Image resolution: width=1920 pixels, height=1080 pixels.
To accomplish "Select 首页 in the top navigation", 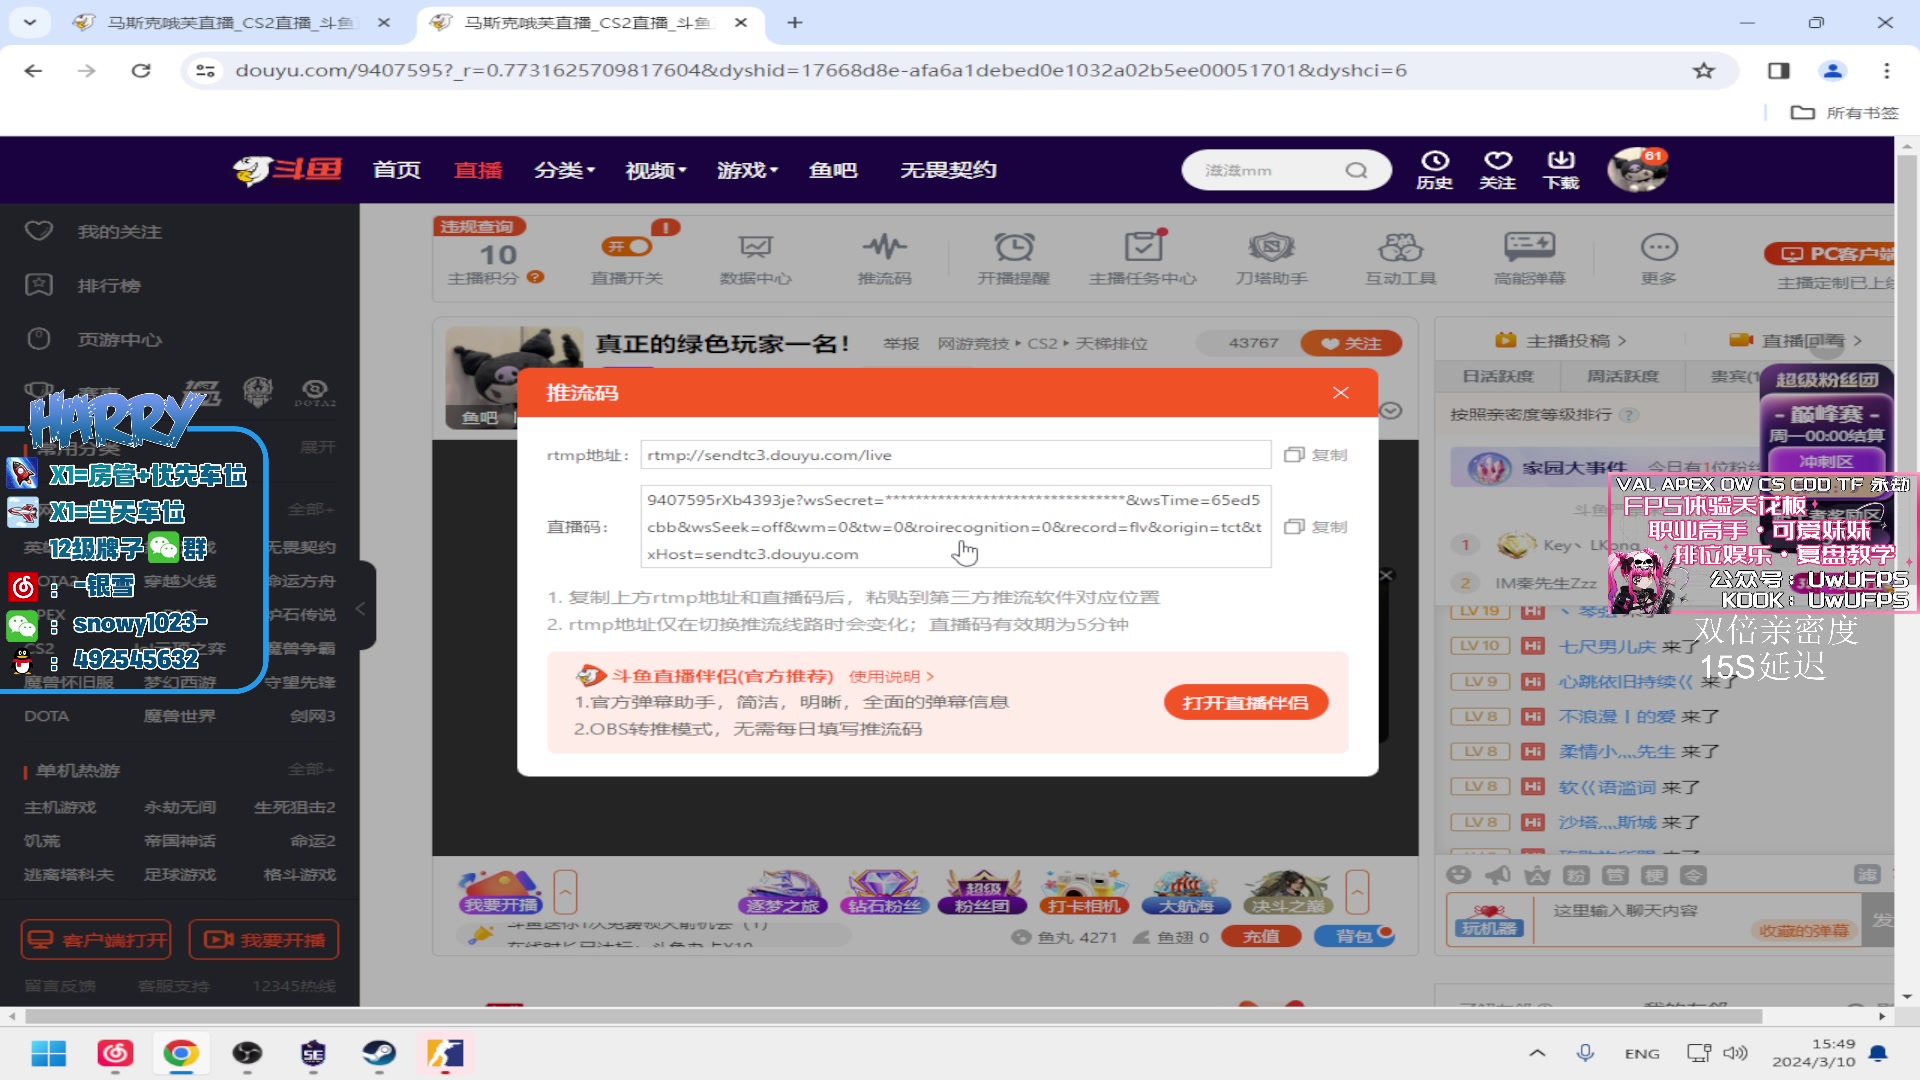I will click(x=397, y=170).
